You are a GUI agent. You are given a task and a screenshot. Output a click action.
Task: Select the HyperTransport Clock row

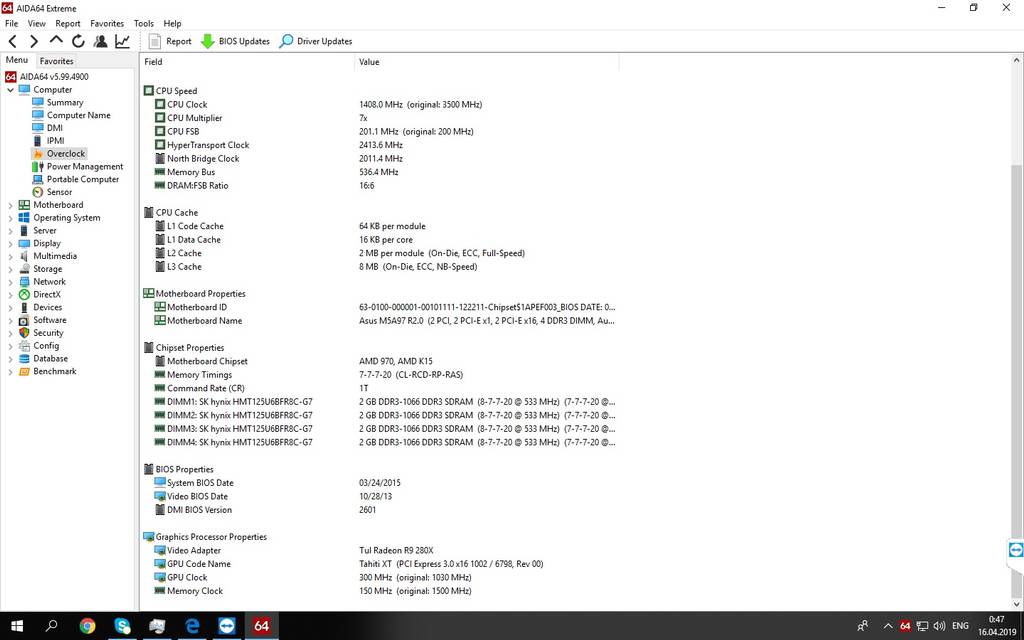(x=379, y=145)
